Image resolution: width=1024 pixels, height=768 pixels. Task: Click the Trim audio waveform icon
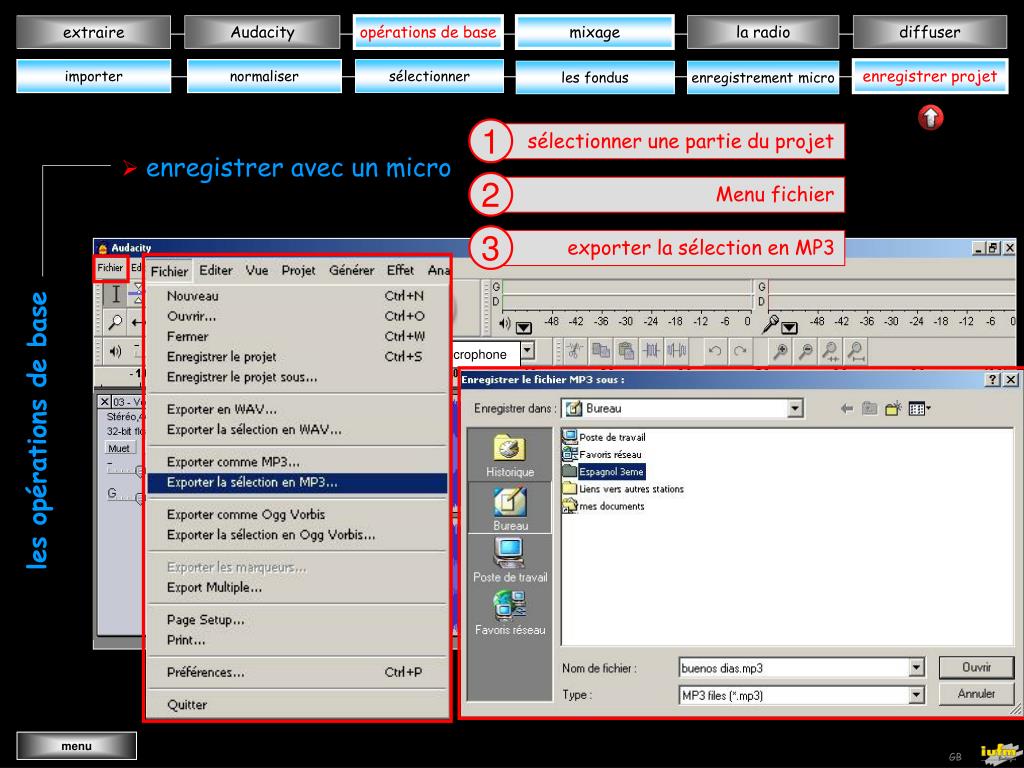(x=651, y=351)
